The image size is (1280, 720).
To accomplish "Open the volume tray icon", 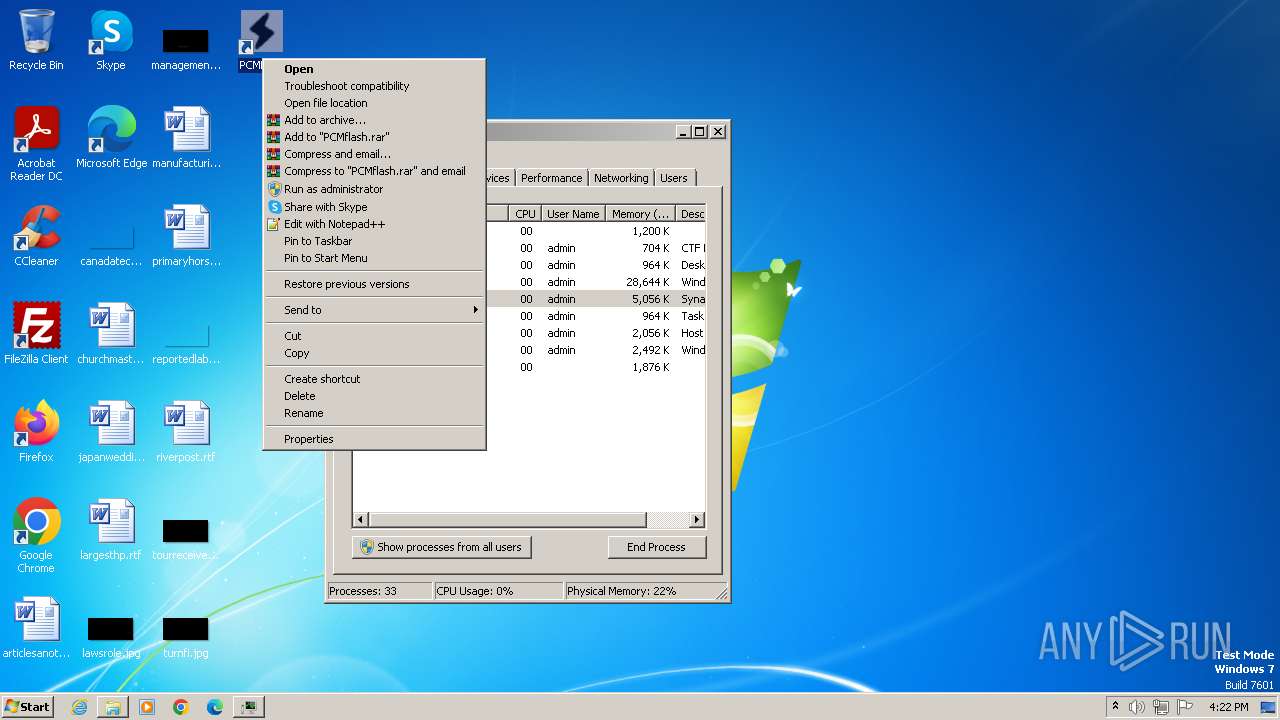I will pos(1137,707).
